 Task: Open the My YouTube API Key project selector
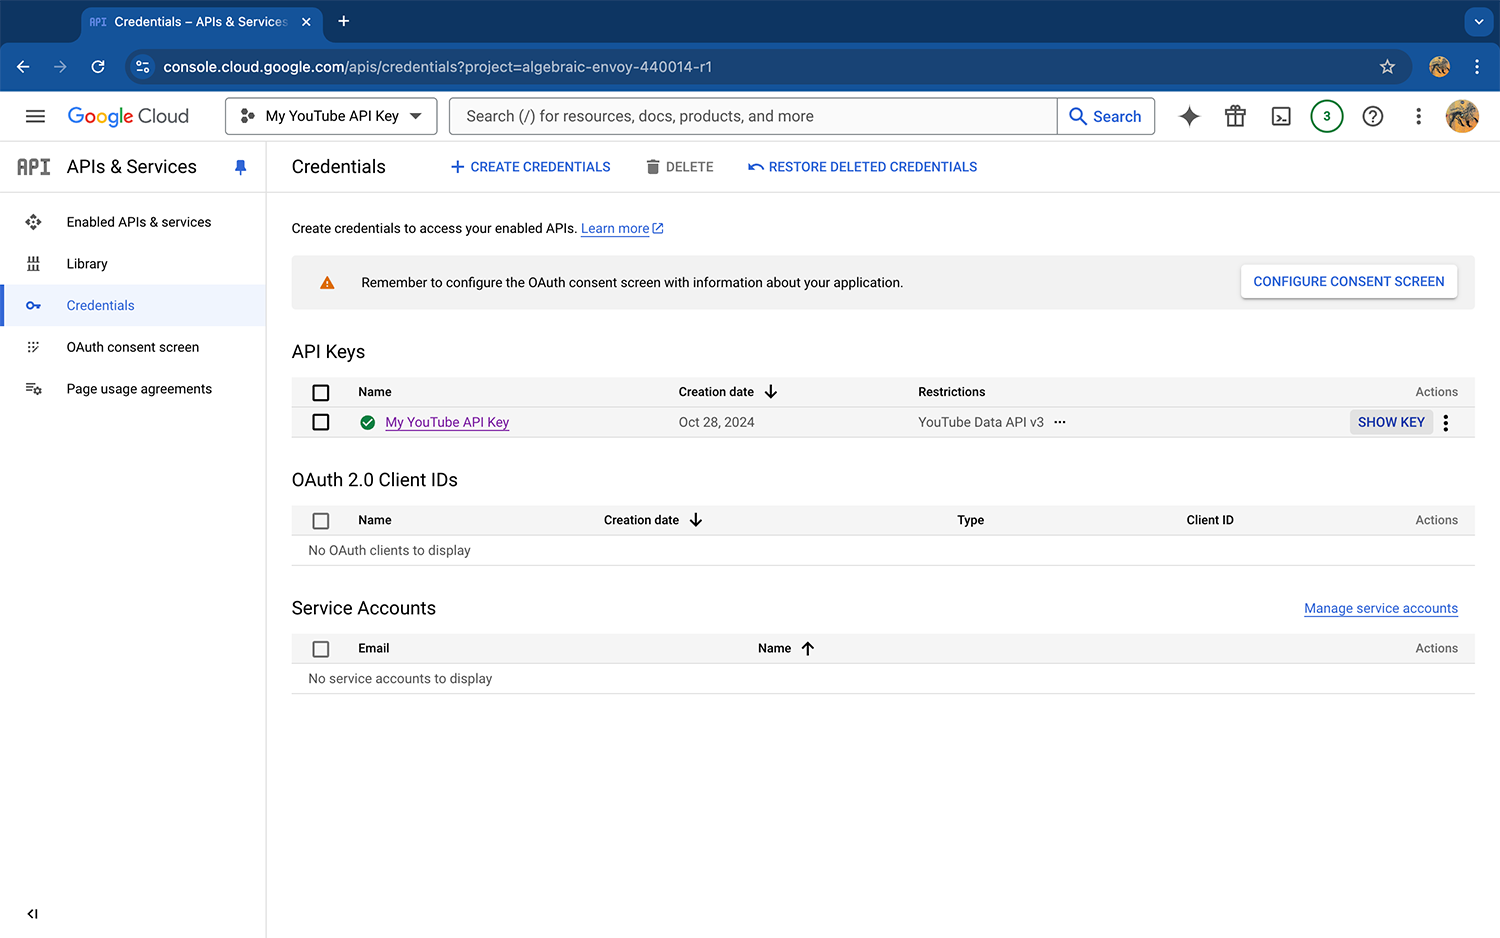coord(331,116)
